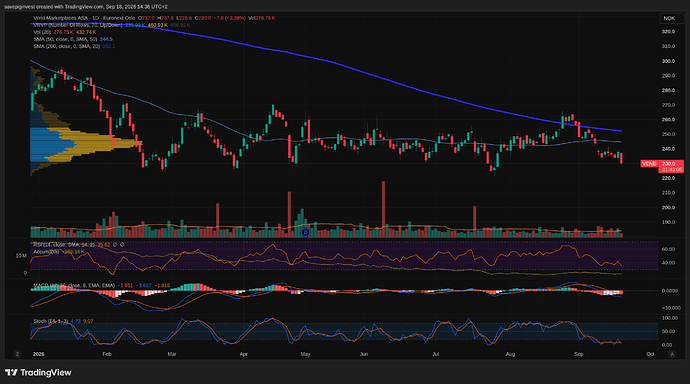Click the 260.0 price axis label
Viewport: 690px width, 384px height.
click(x=668, y=120)
